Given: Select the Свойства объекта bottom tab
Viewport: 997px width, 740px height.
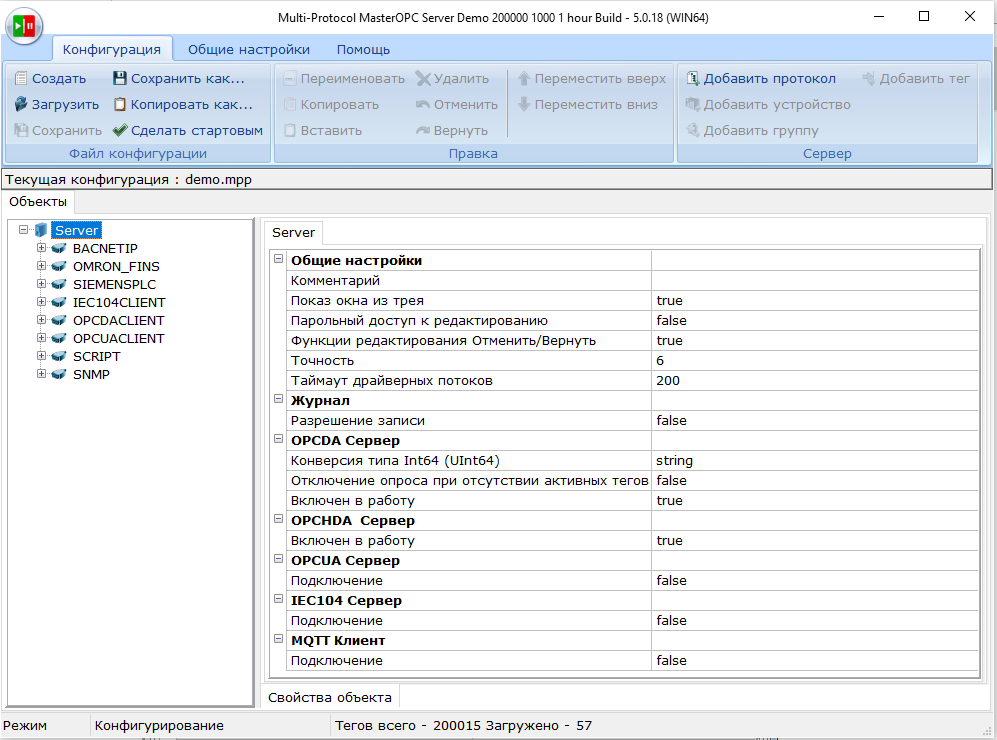Looking at the screenshot, I should (x=330, y=697).
